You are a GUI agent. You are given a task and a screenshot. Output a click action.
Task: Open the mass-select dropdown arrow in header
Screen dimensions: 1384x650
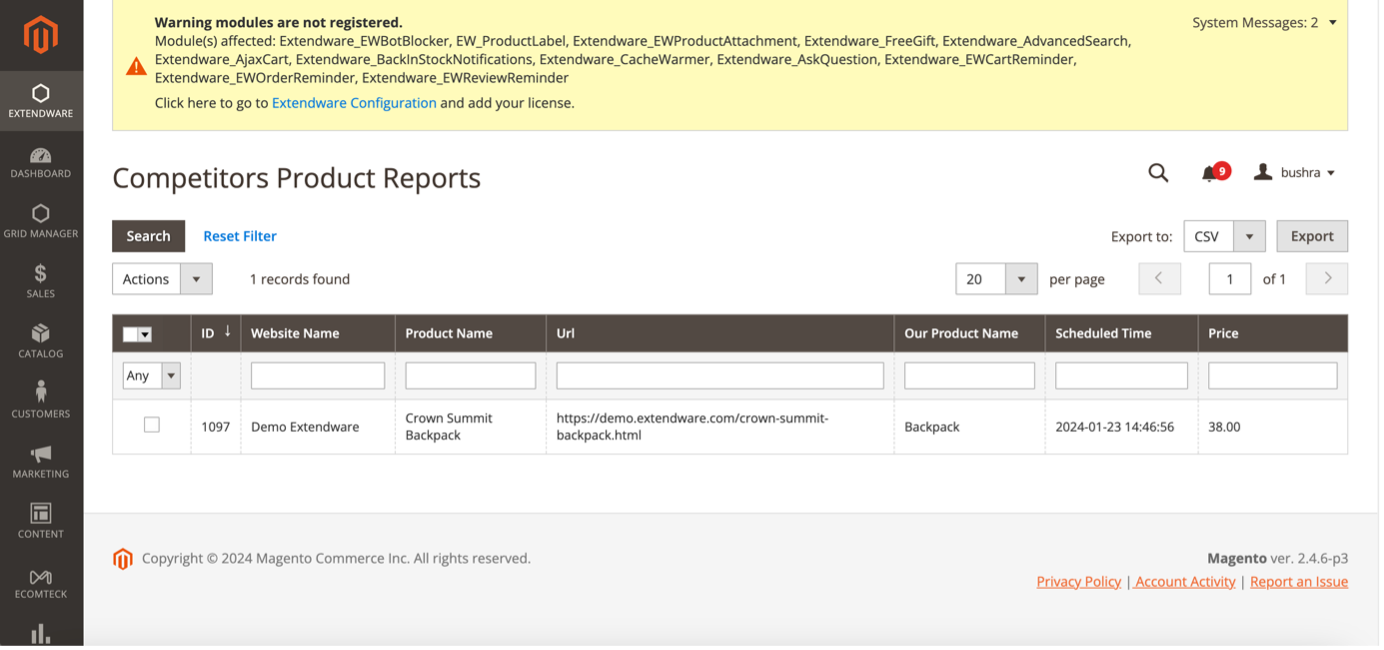[145, 335]
